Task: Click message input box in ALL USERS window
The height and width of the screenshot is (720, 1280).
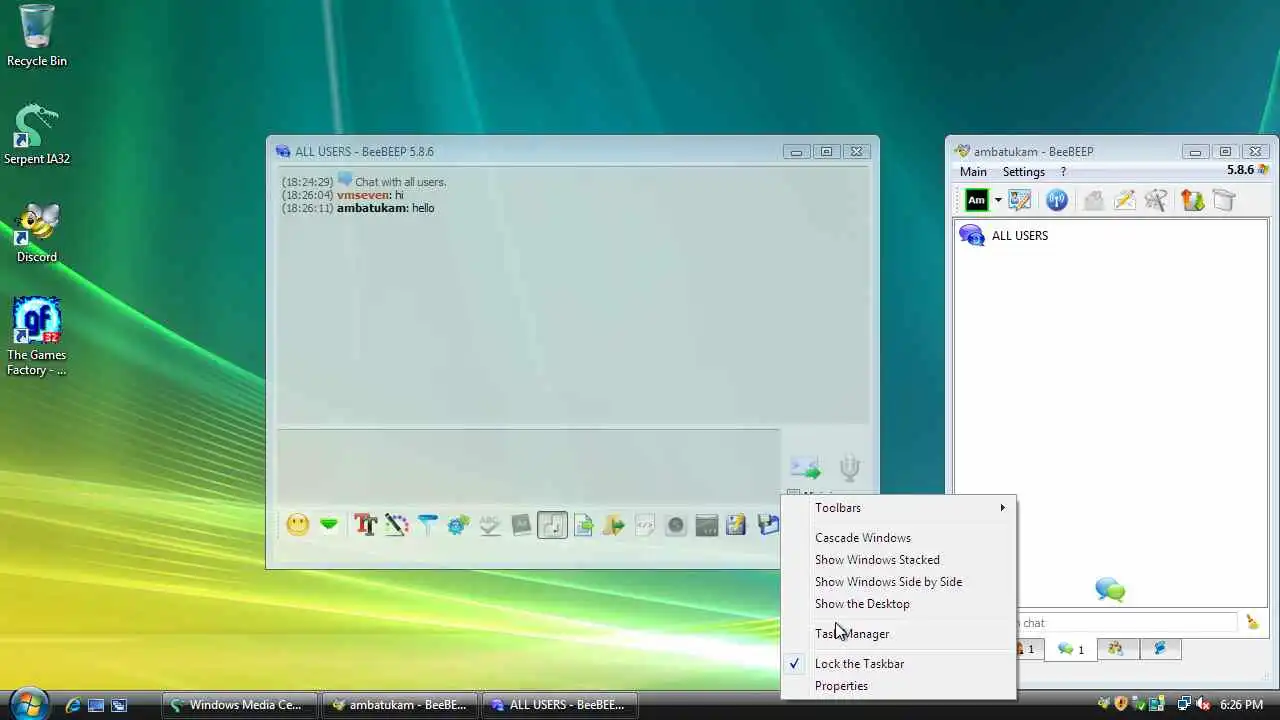Action: [528, 465]
